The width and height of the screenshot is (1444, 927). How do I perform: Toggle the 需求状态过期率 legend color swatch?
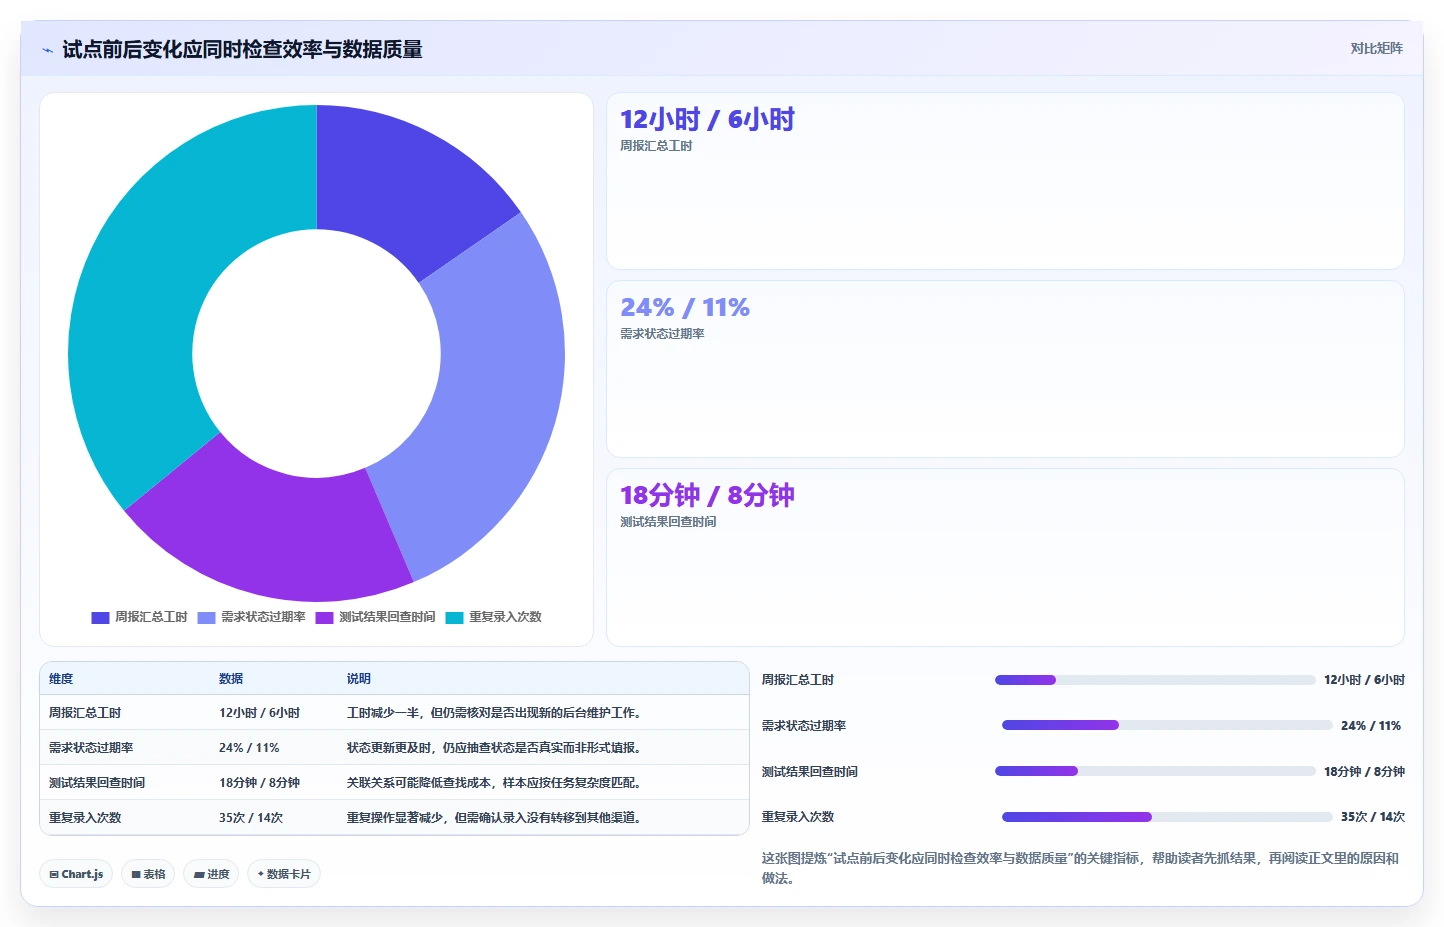tap(206, 618)
